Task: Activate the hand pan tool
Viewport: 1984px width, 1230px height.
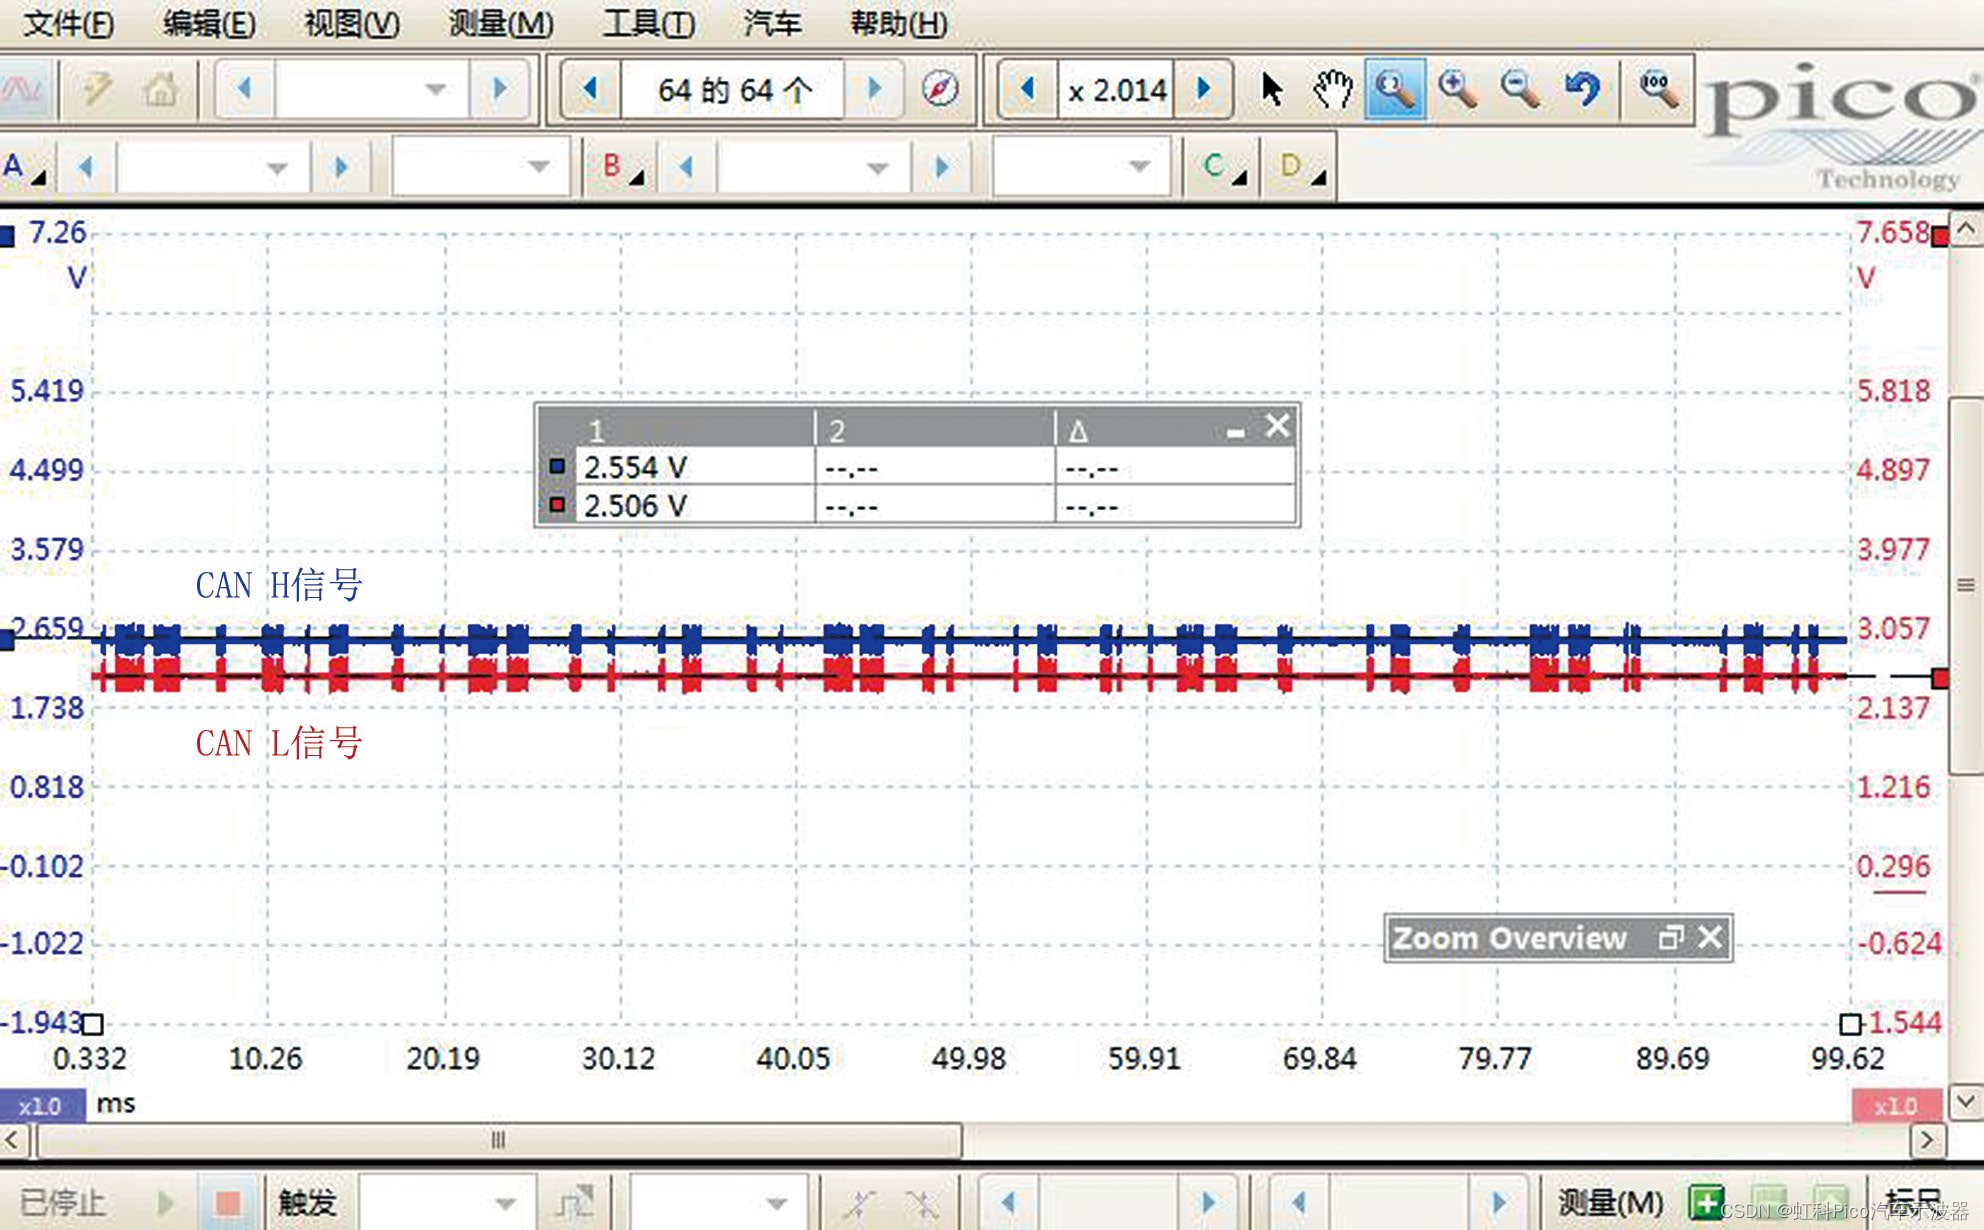Action: 1332,89
